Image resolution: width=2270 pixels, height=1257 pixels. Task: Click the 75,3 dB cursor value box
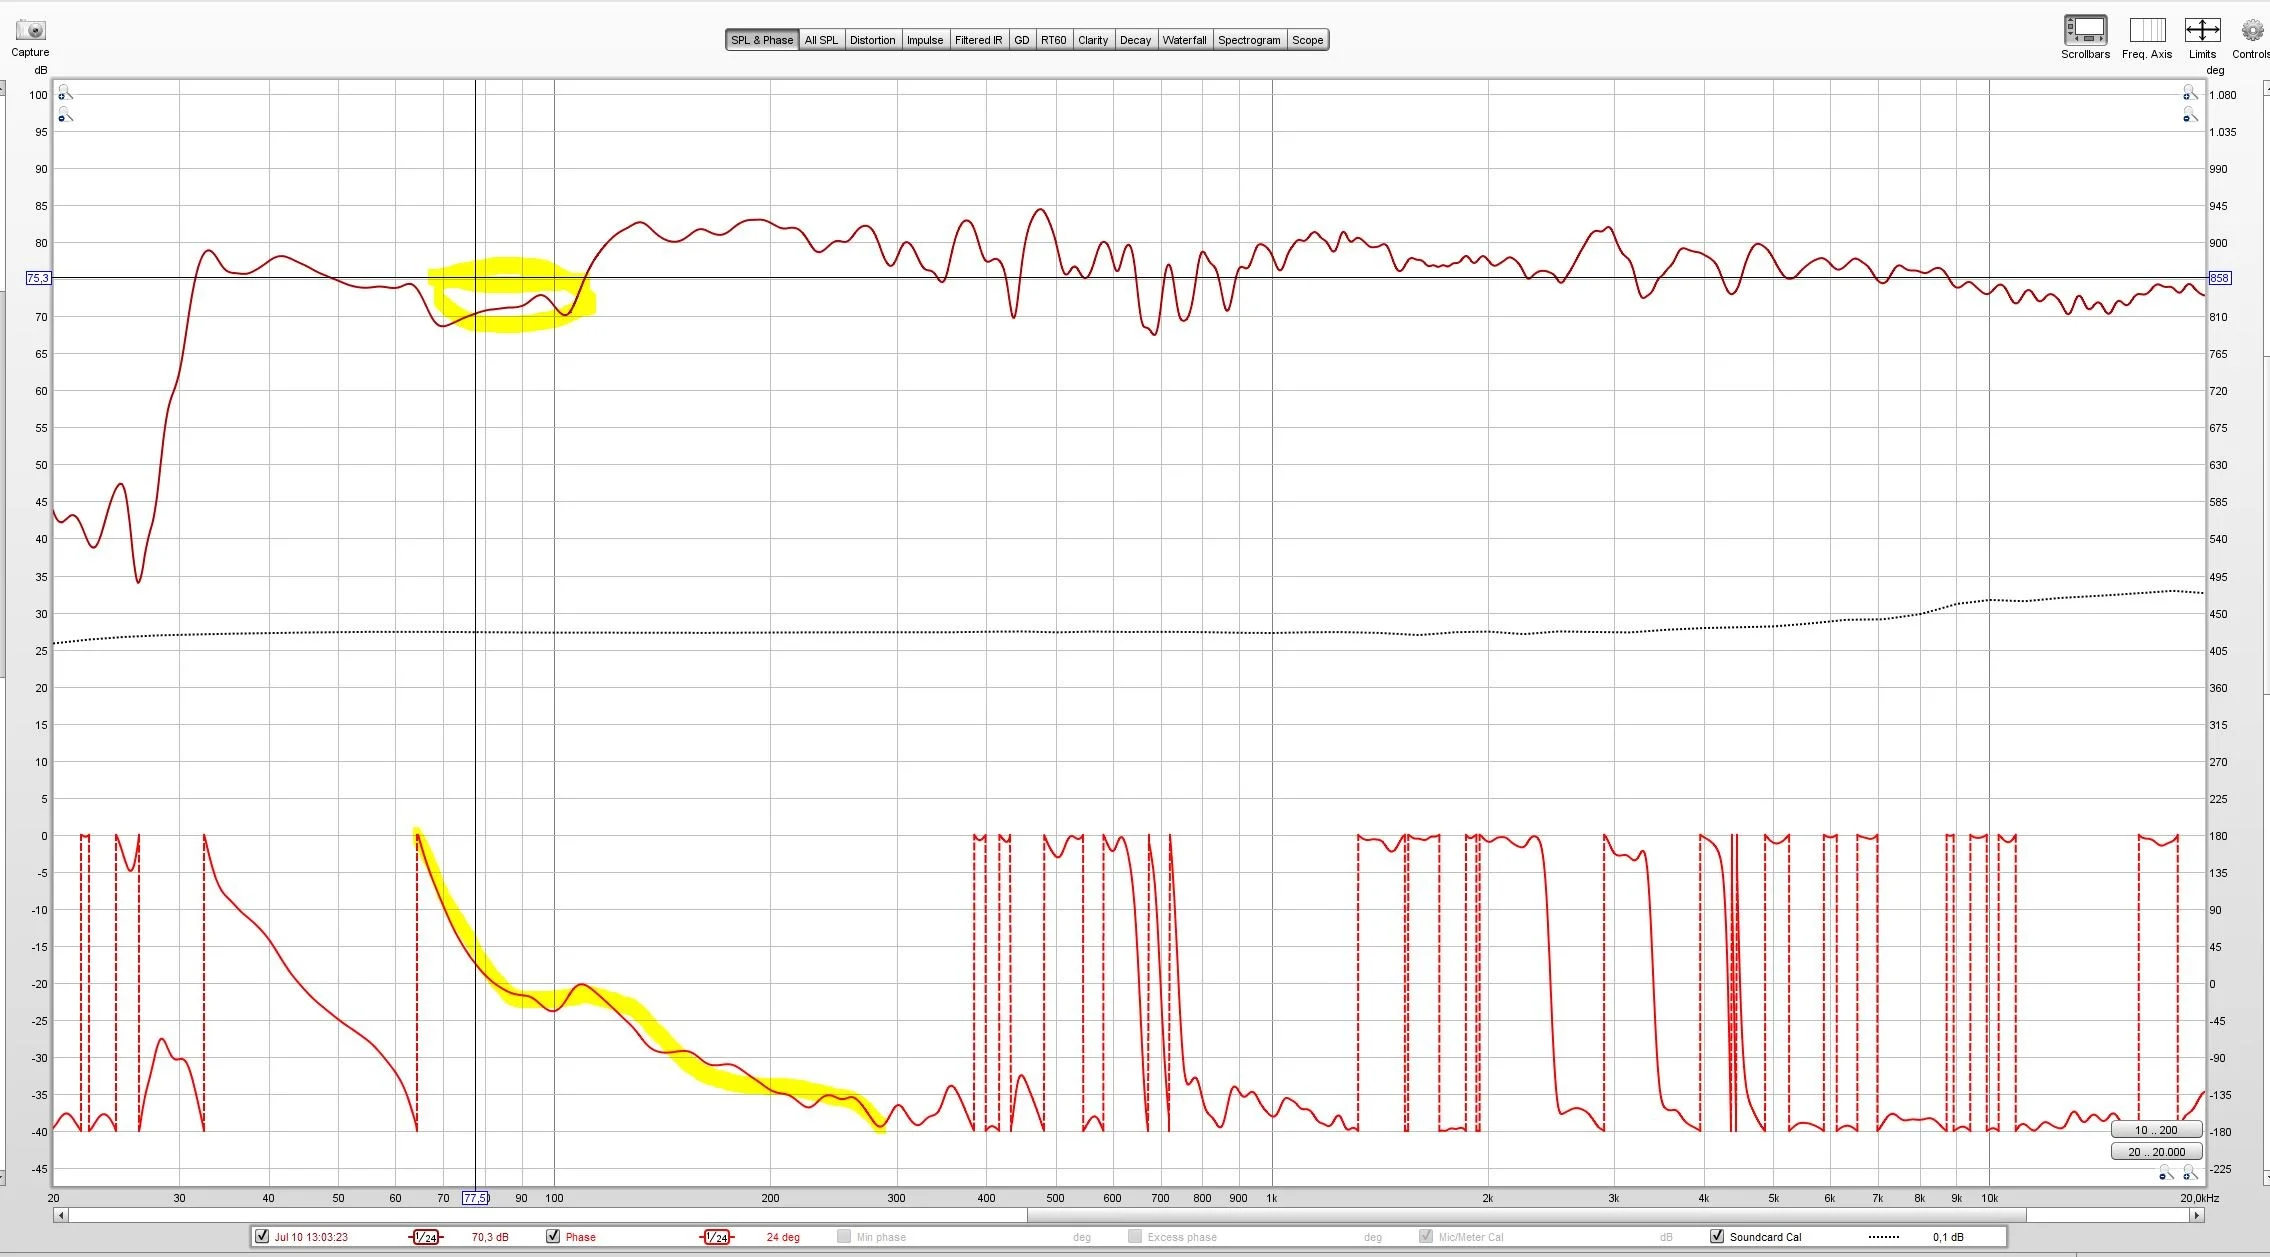coord(38,278)
